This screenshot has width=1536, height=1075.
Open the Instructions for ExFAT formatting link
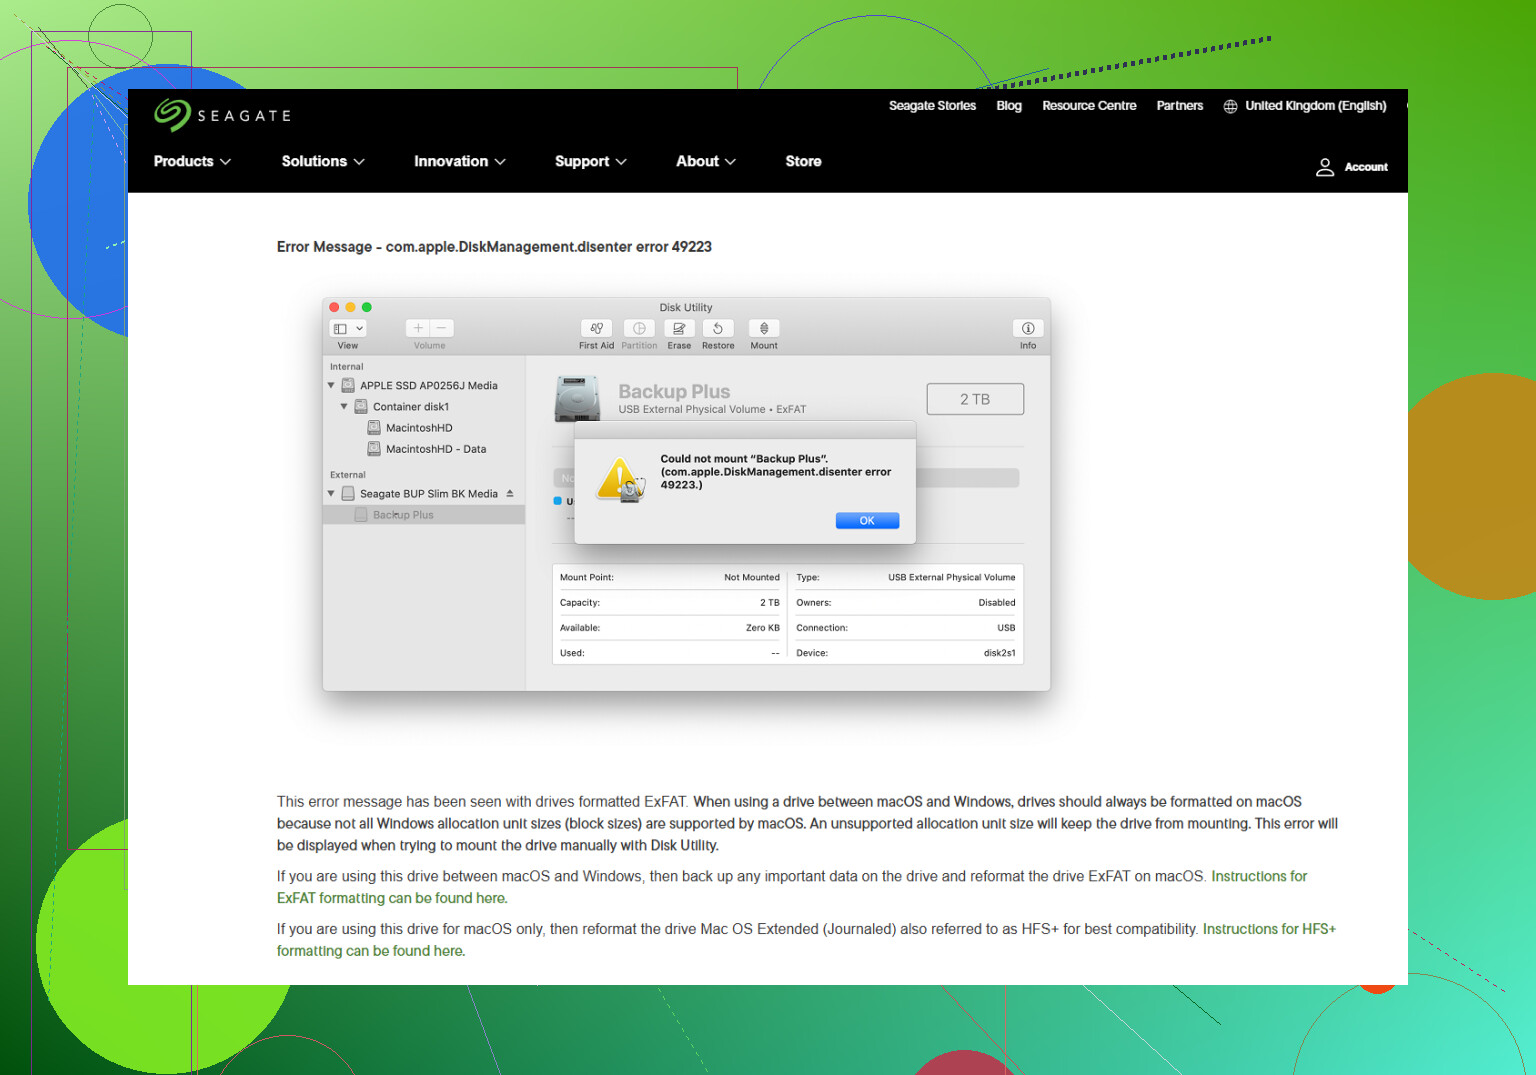(x=792, y=887)
